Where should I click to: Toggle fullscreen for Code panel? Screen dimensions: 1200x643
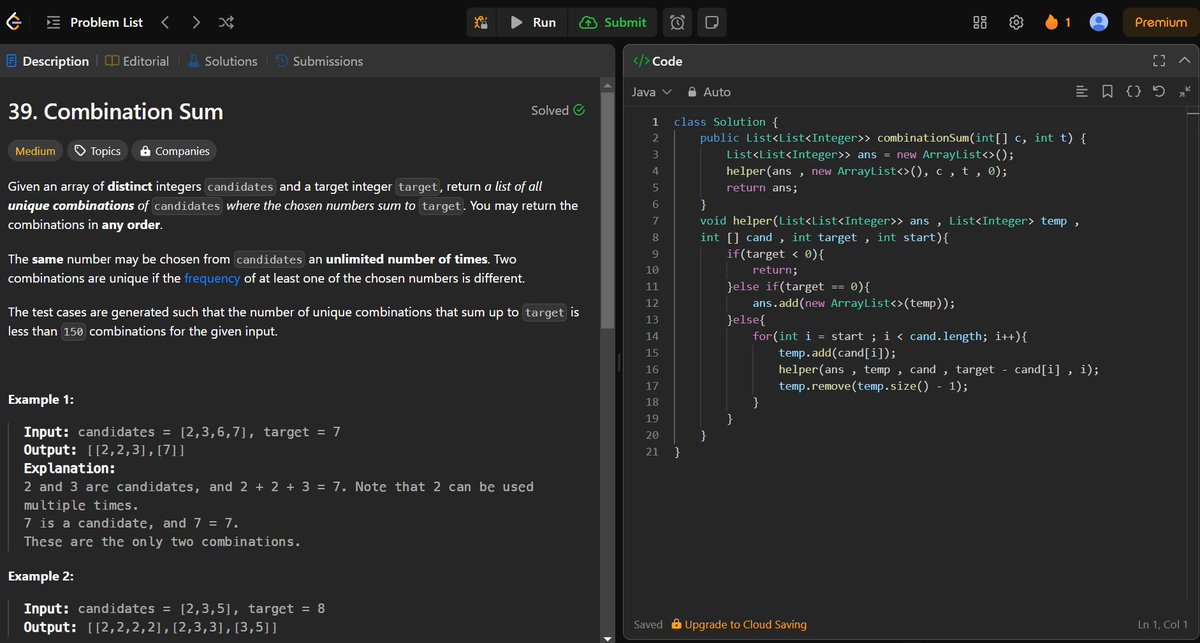[x=1160, y=61]
